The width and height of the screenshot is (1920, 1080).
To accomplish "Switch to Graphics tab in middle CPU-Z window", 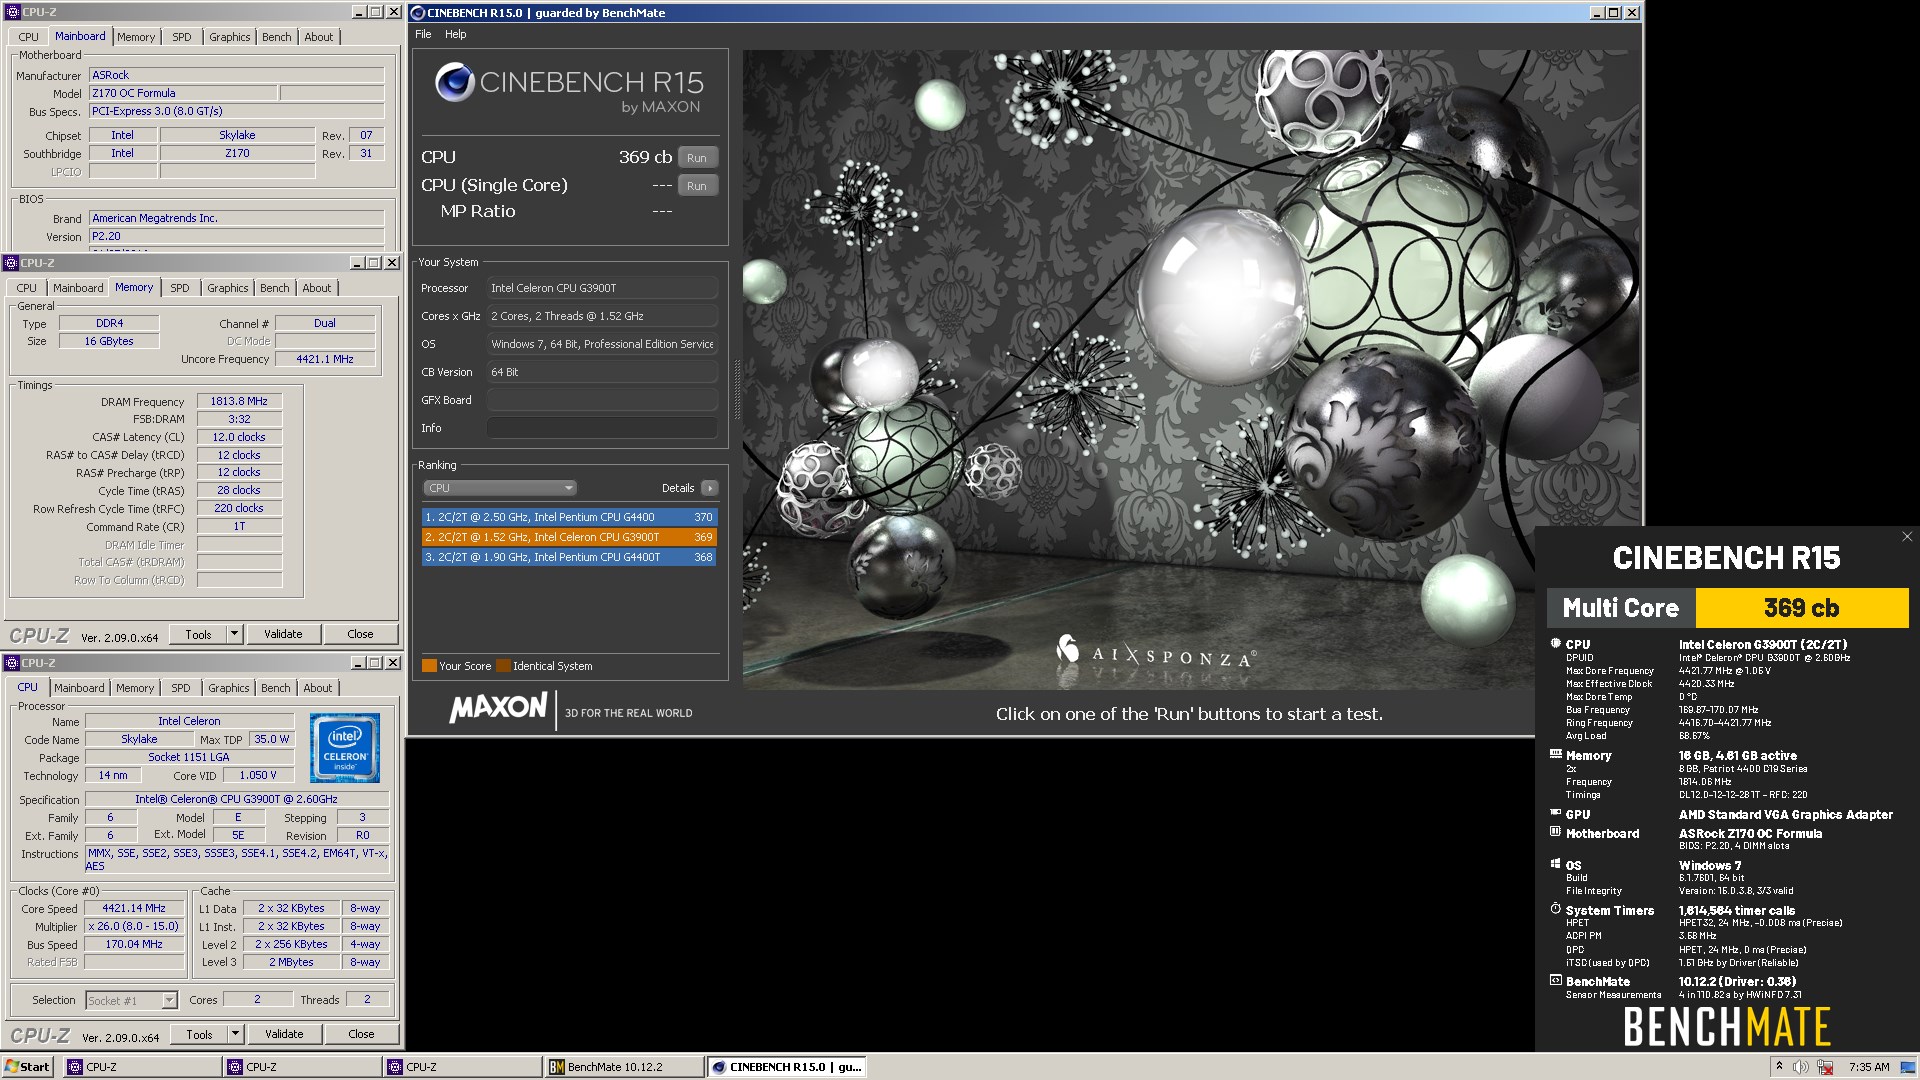I will tap(228, 288).
